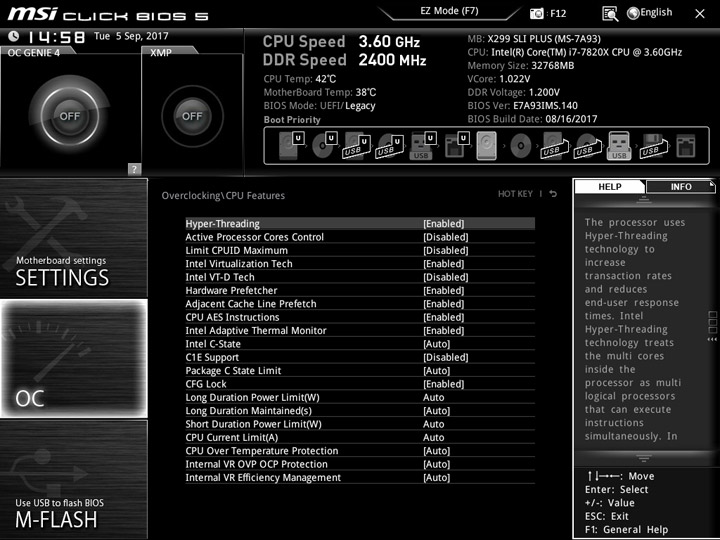Select the XMP tab label
Screen dimensions: 720x540
pyautogui.click(x=161, y=52)
